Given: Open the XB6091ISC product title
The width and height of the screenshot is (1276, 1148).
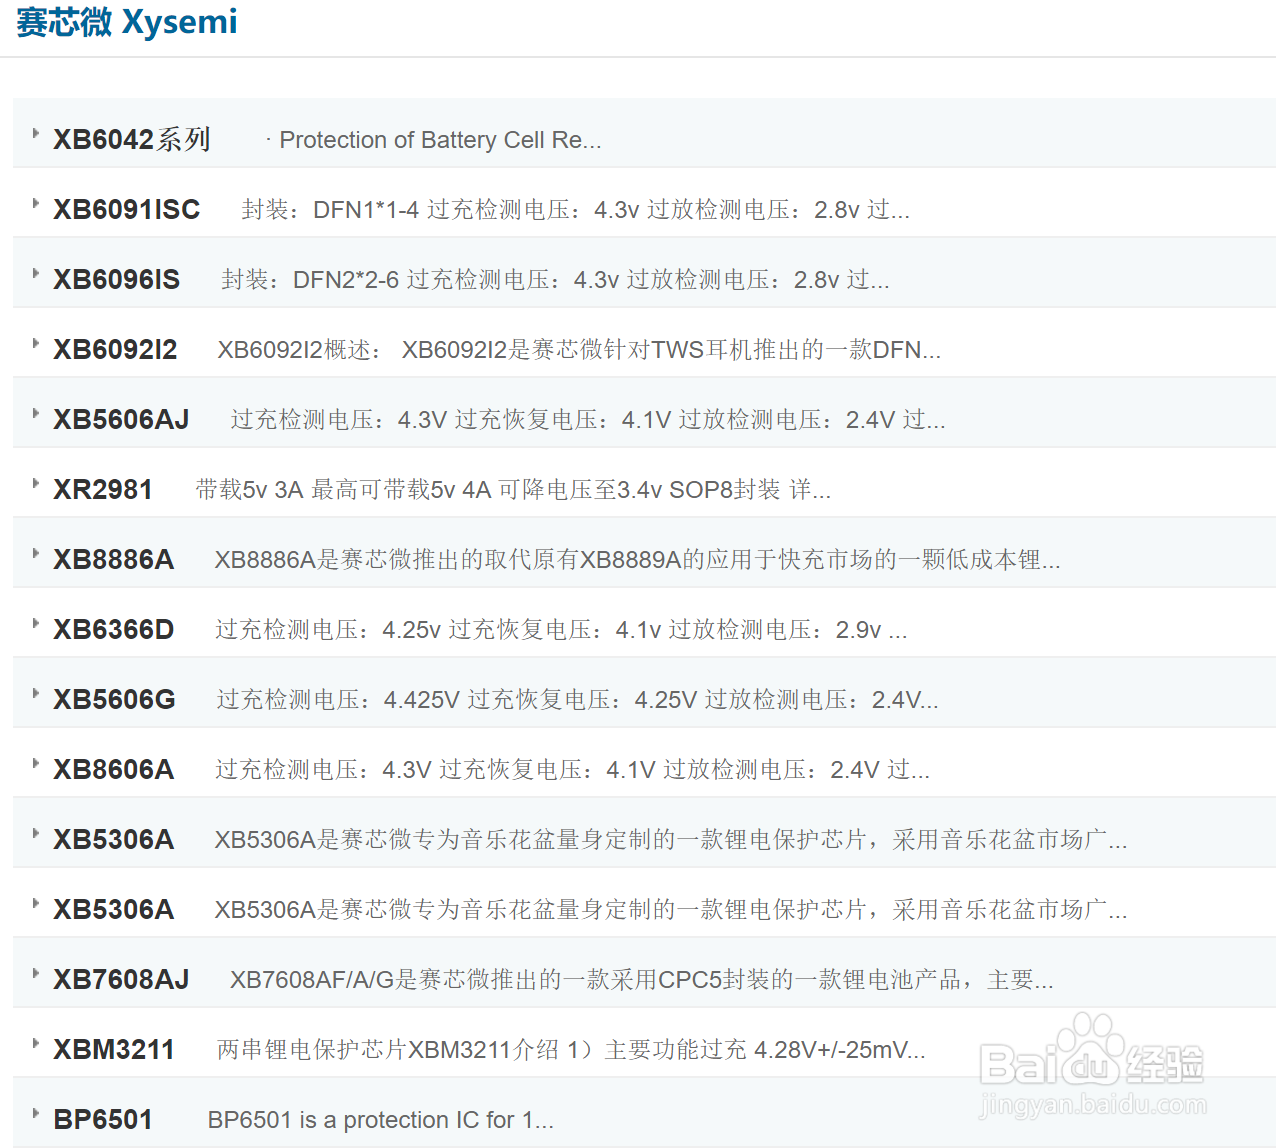Looking at the screenshot, I should coord(127,209).
